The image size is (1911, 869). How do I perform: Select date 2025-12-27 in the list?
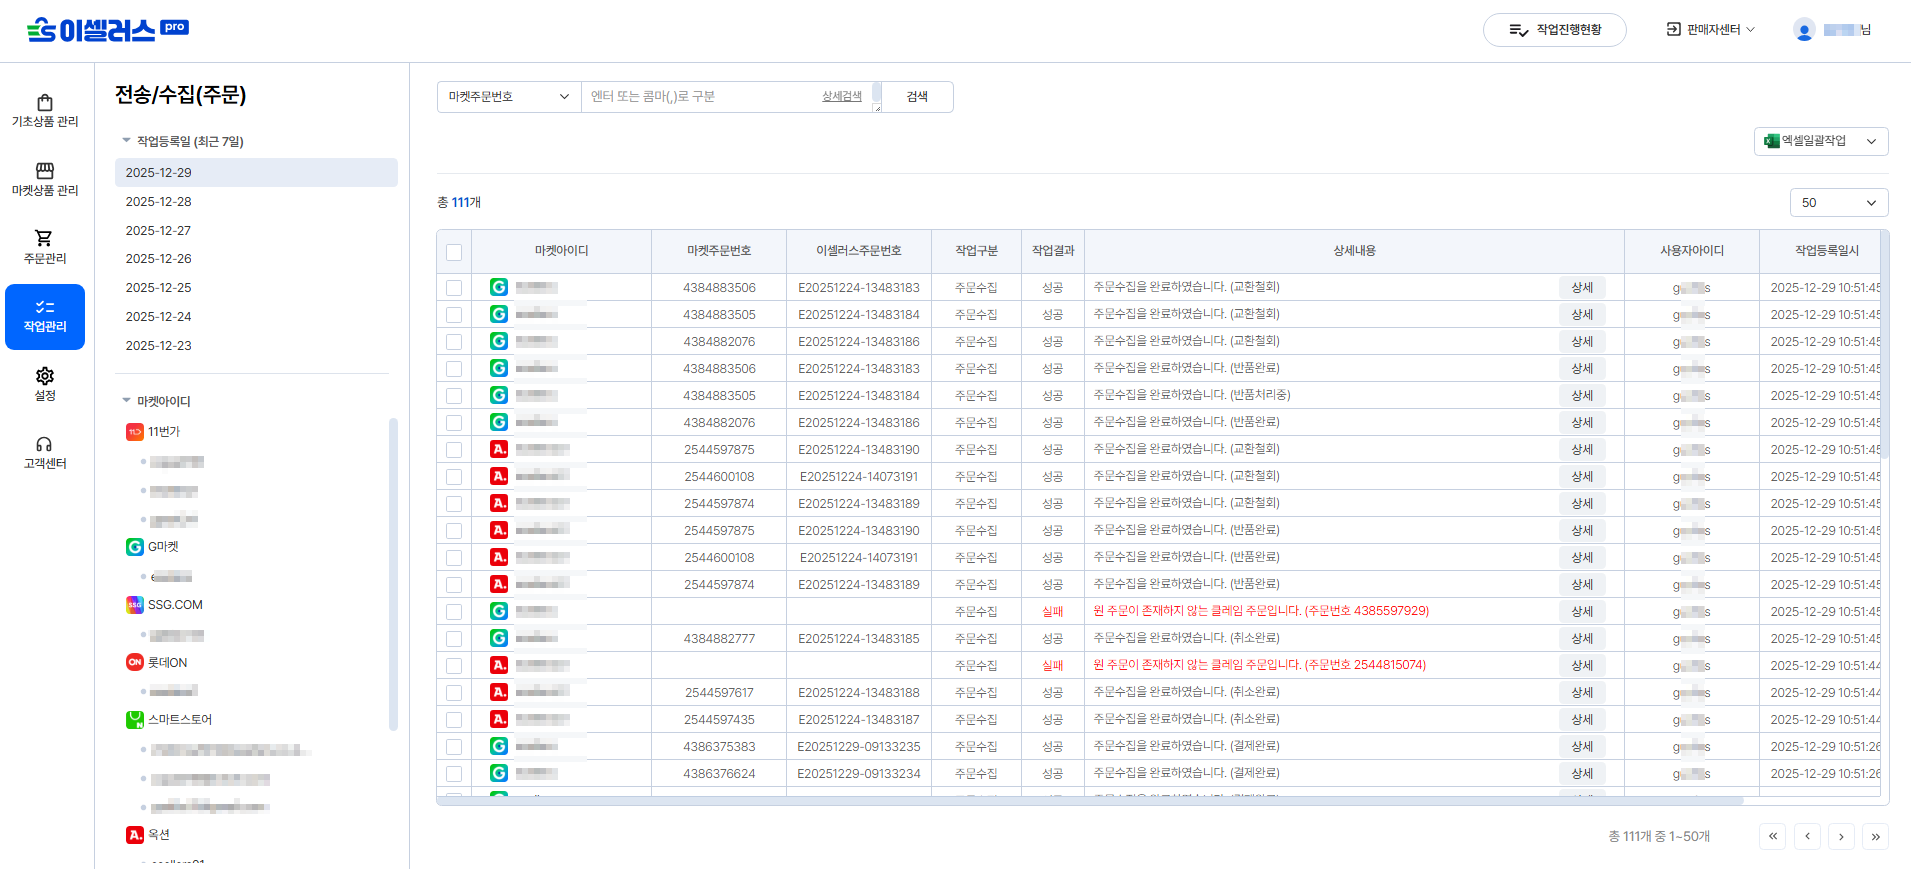pyautogui.click(x=256, y=231)
